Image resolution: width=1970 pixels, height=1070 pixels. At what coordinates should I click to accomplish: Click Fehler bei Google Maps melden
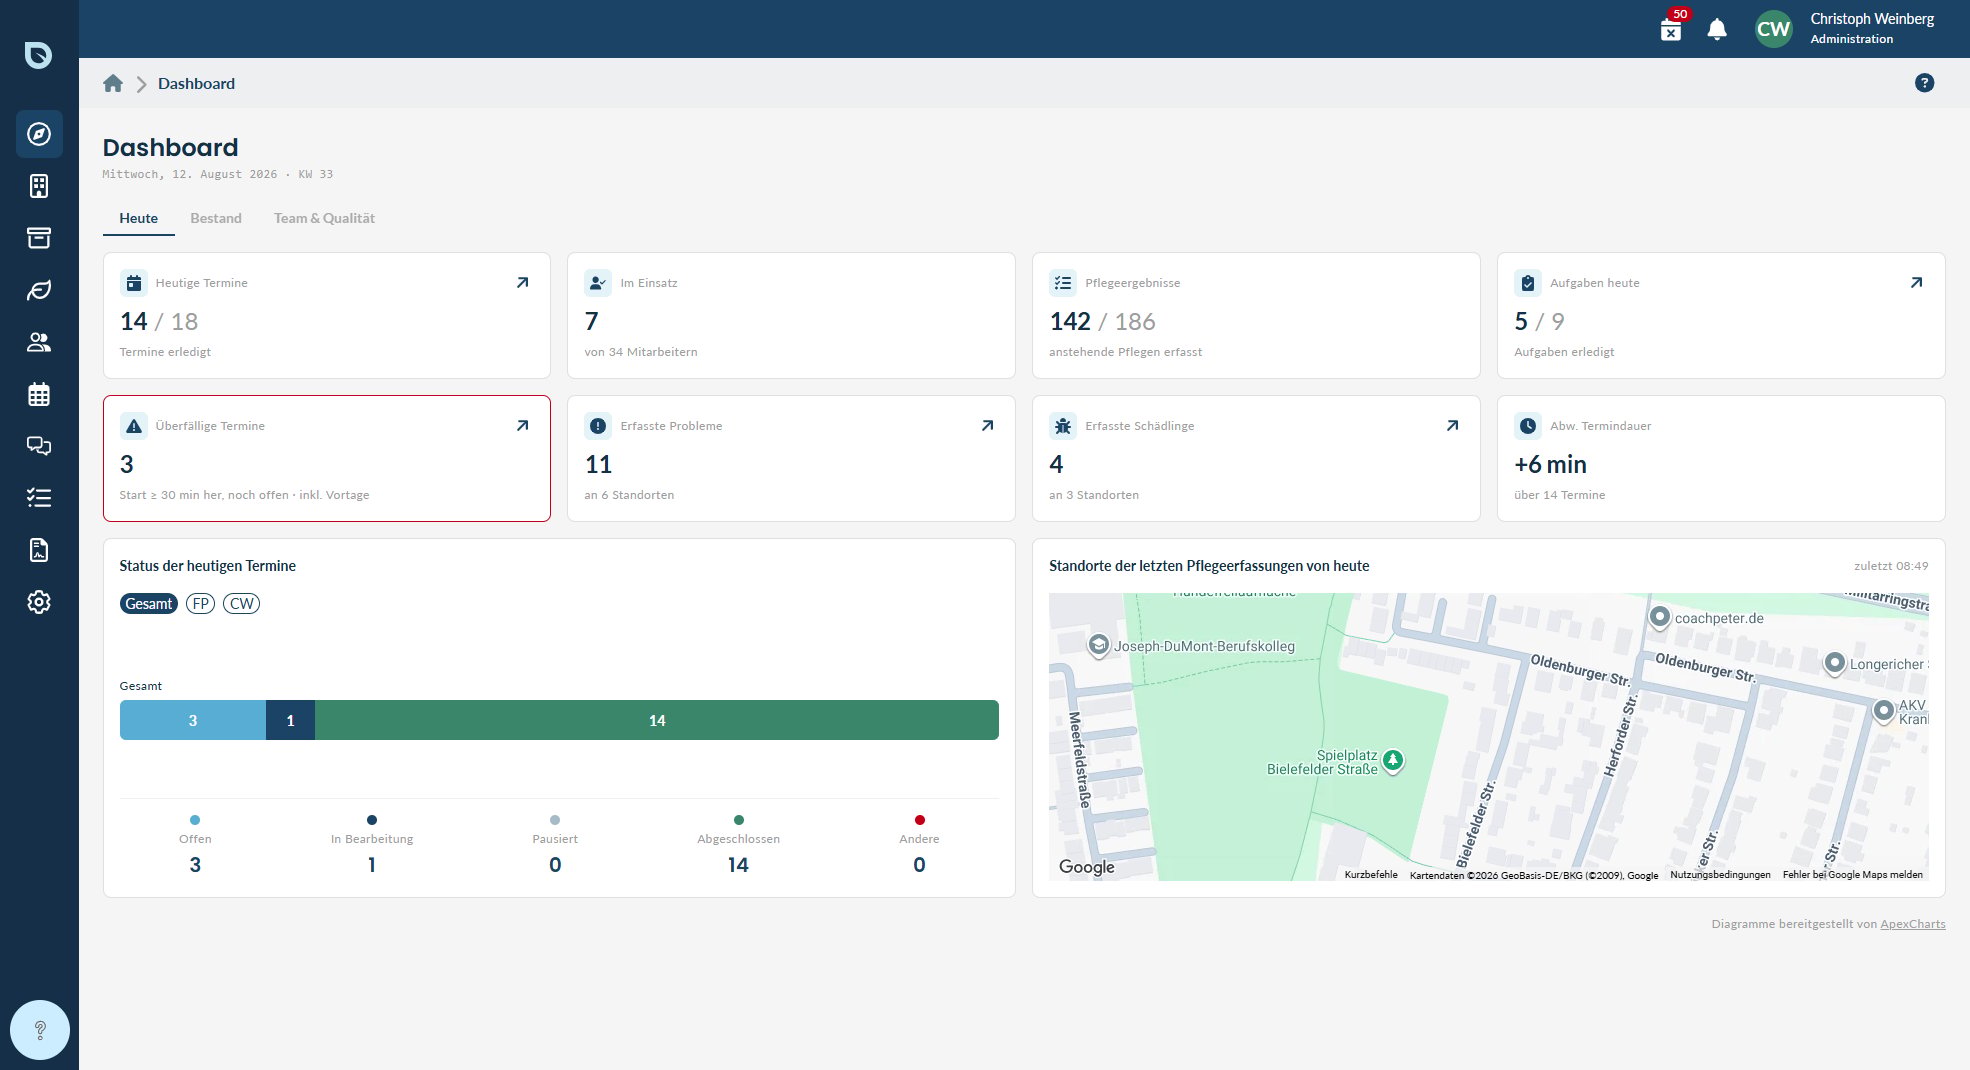pyautogui.click(x=1853, y=875)
